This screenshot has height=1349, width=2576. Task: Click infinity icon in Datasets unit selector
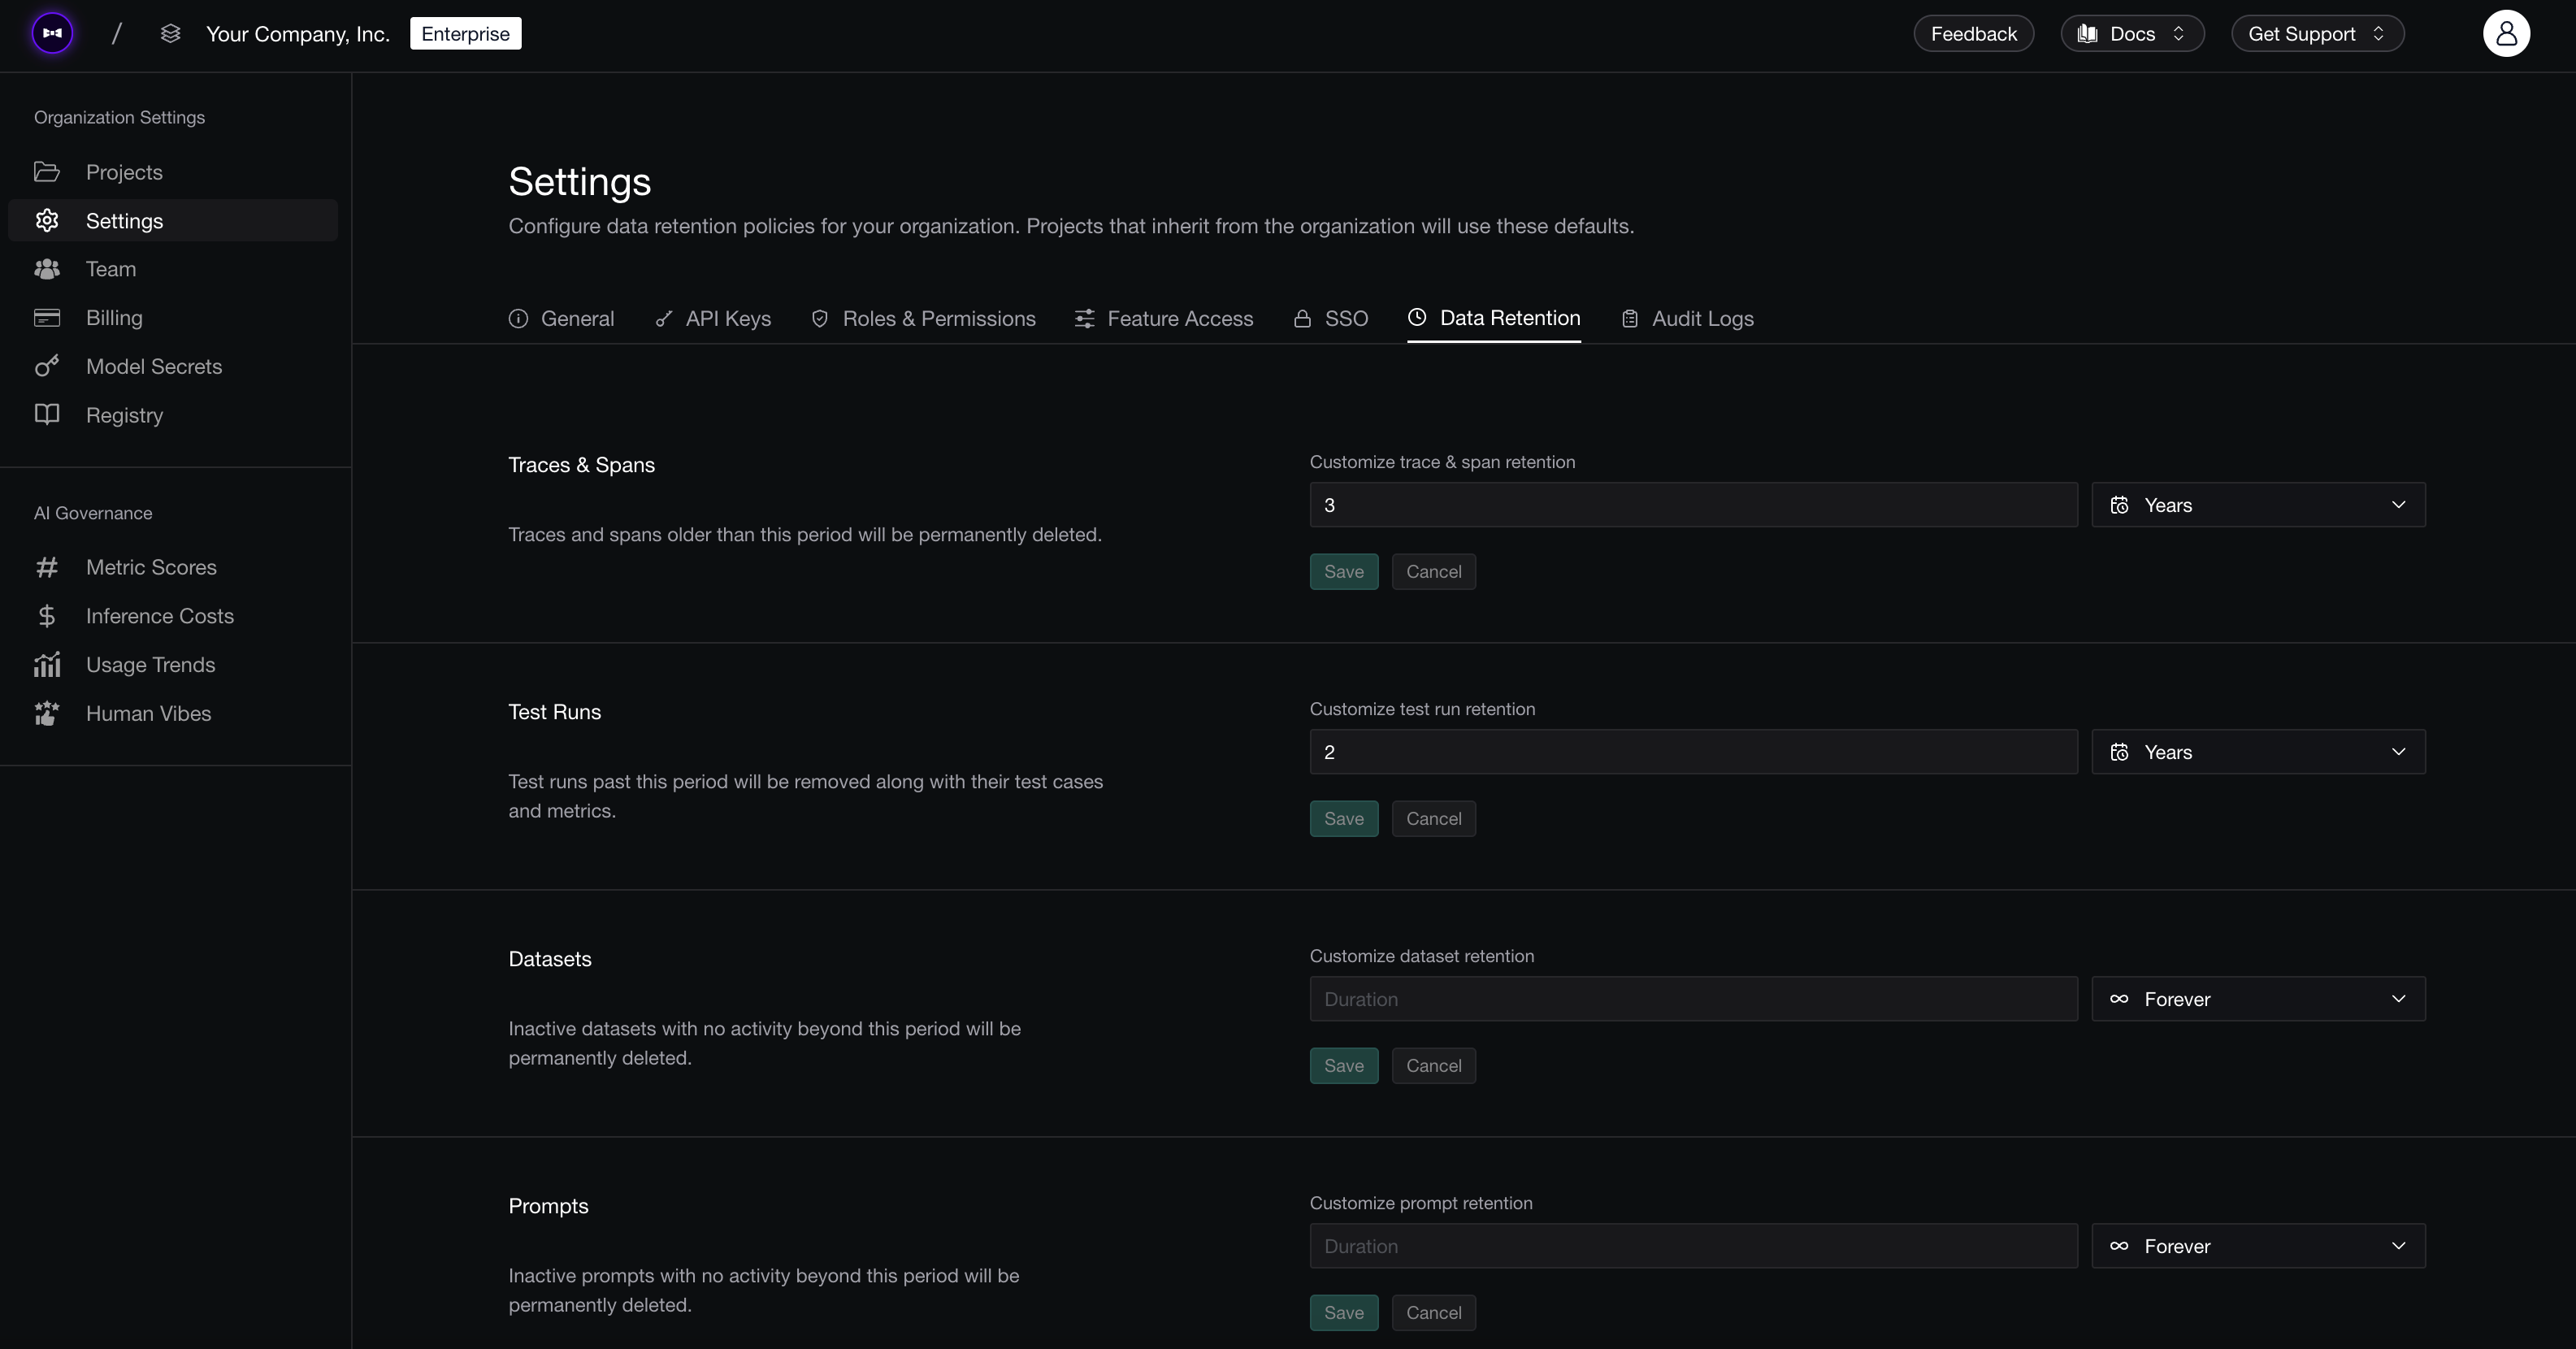[x=2119, y=998]
